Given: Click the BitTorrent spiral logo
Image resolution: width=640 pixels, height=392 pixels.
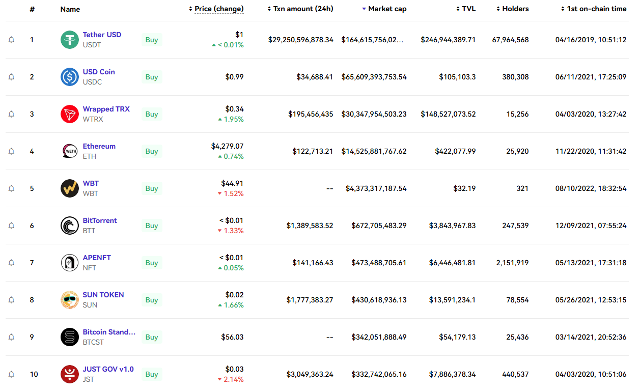Looking at the screenshot, I should (x=69, y=225).
